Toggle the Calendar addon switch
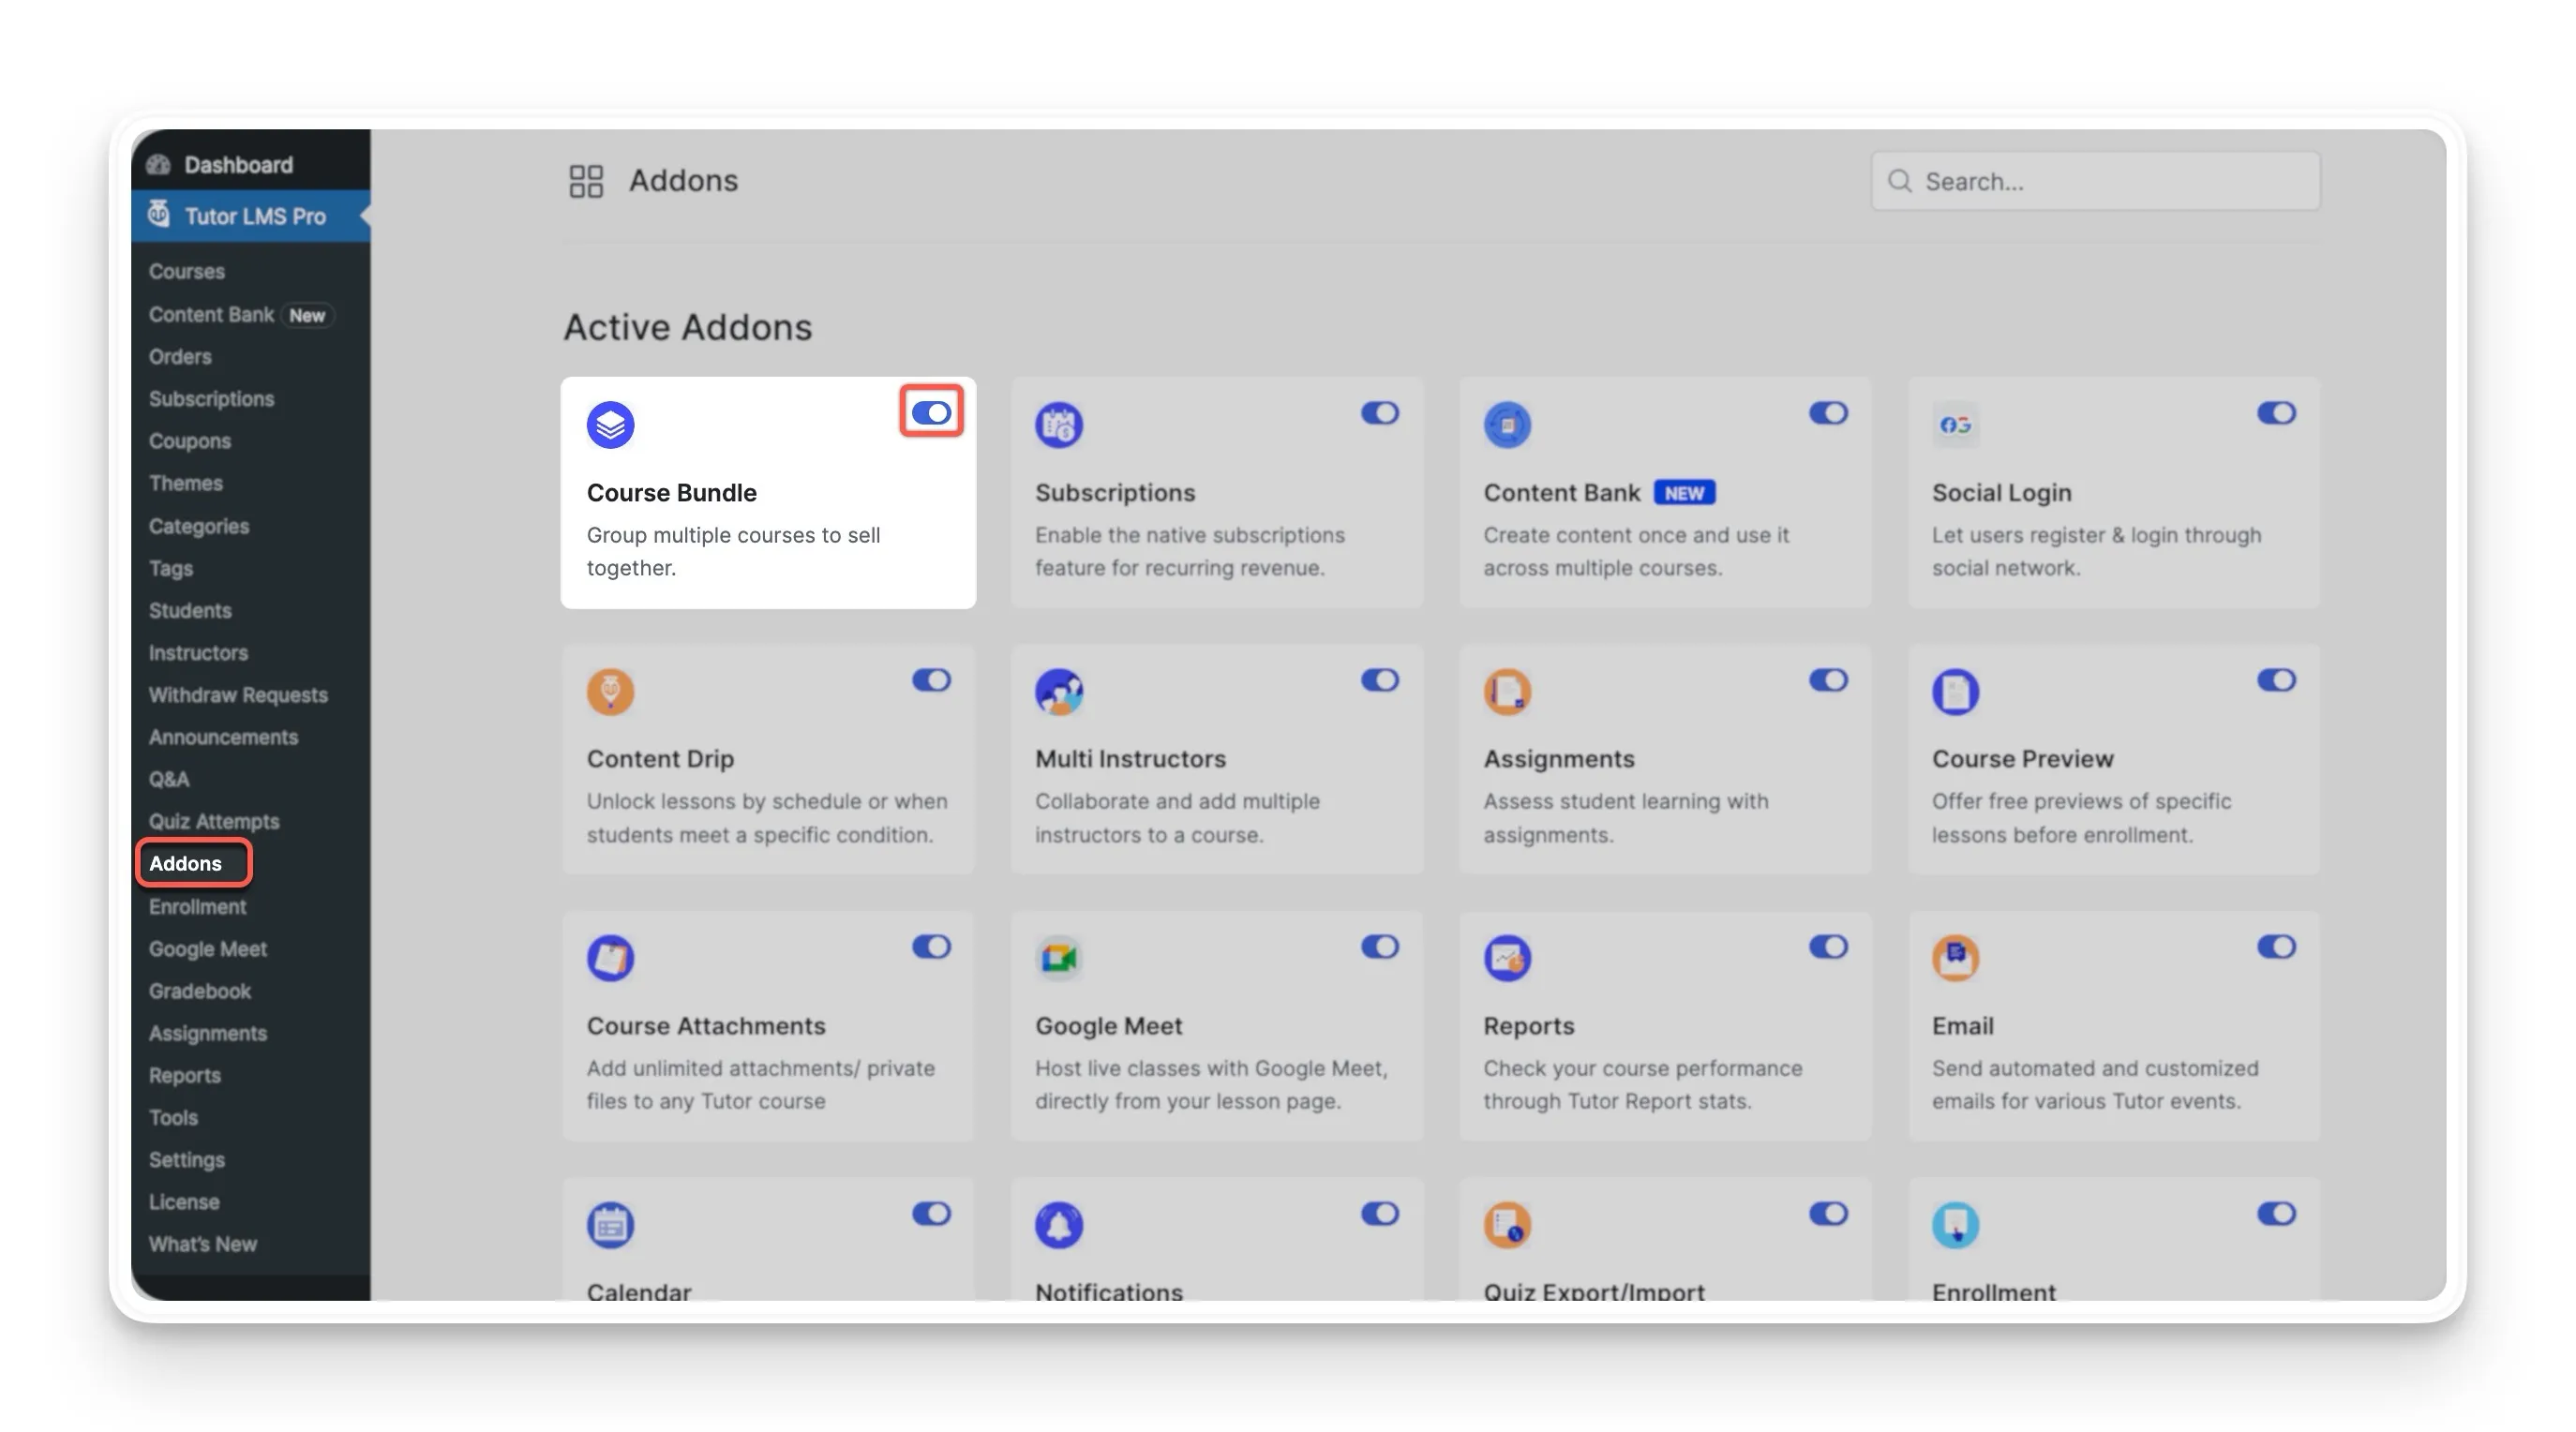Screen dimensions: 2576x1432 (930, 1213)
